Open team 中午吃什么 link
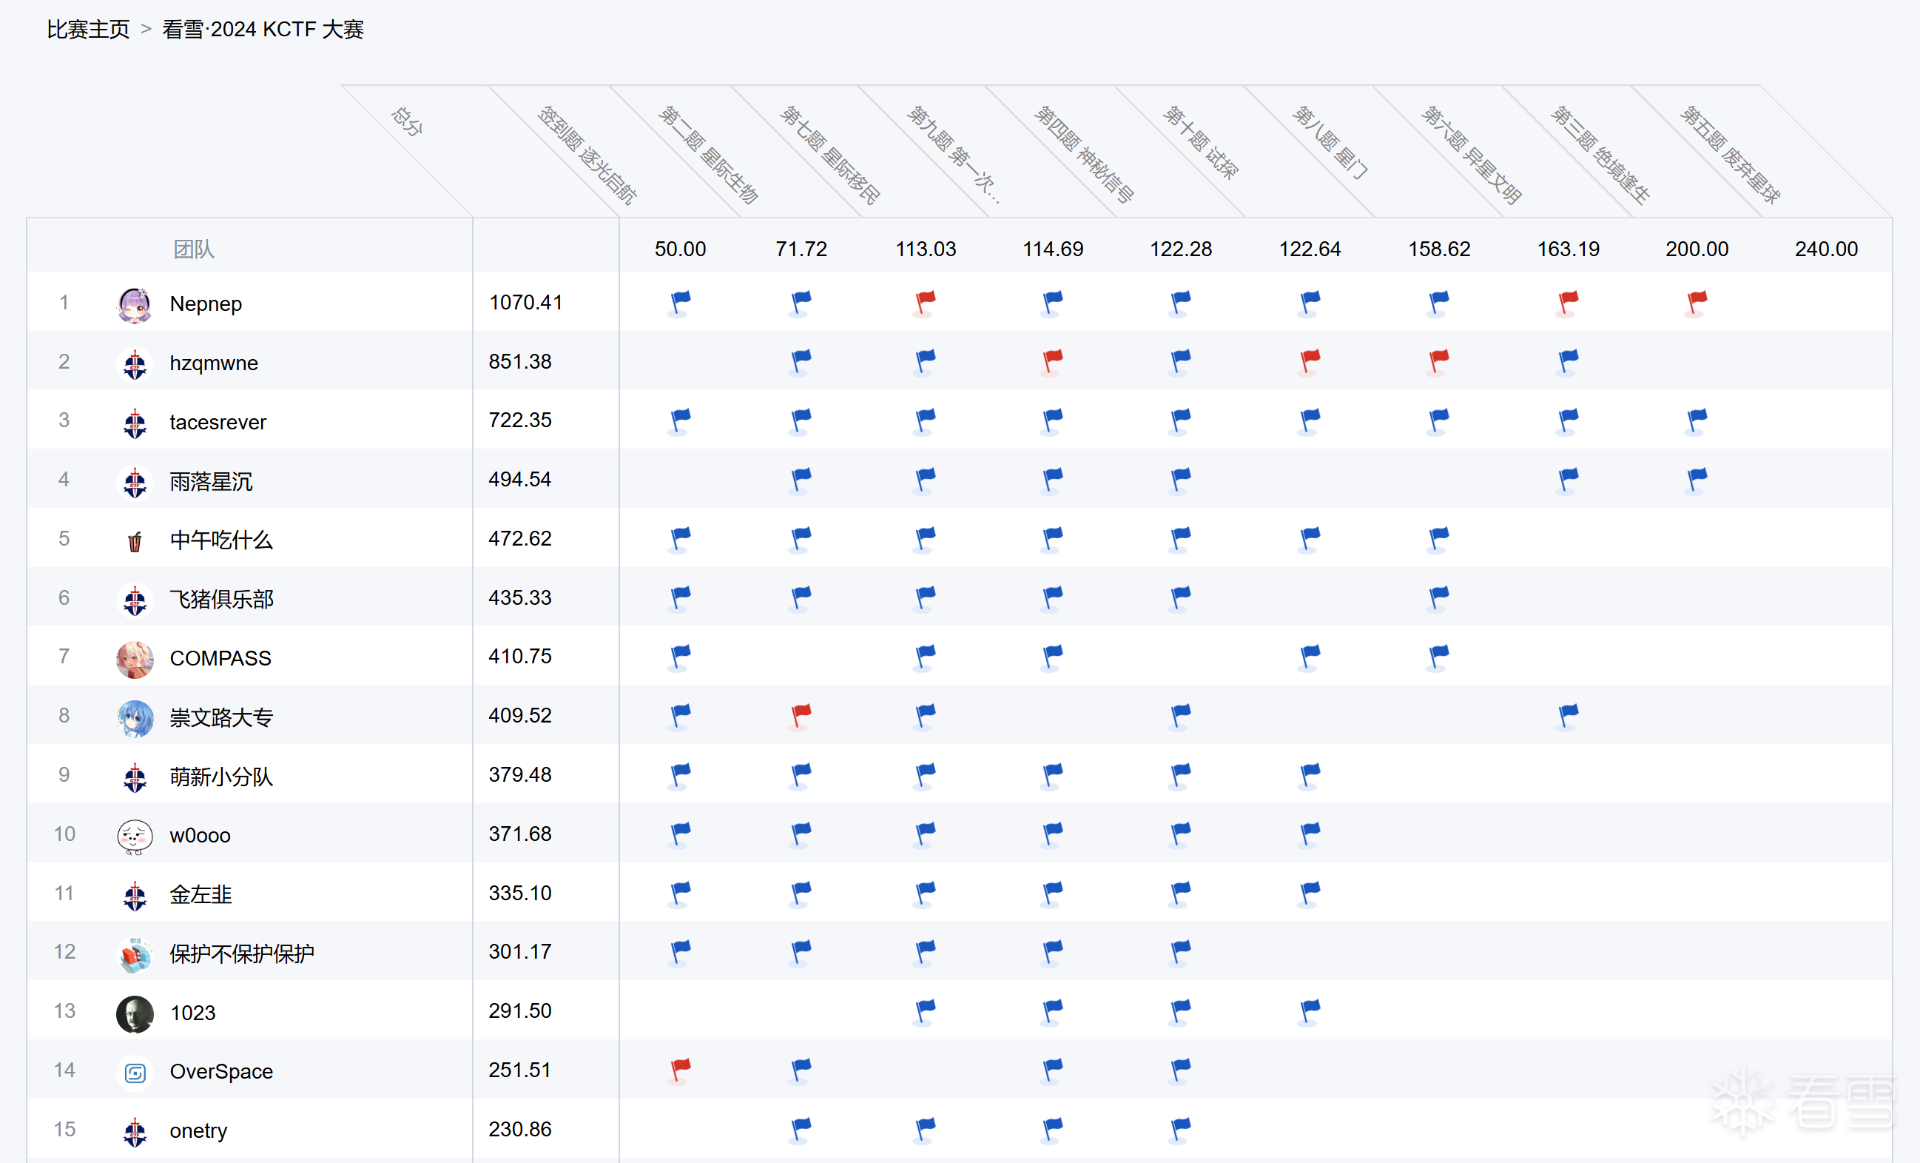Viewport: 1920px width, 1163px height. pyautogui.click(x=220, y=540)
